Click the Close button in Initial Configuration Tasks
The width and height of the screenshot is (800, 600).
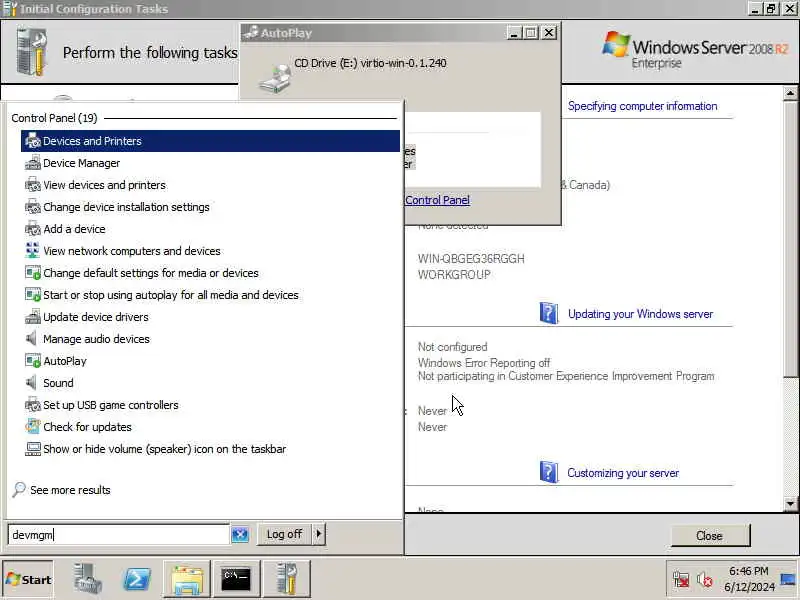point(710,536)
